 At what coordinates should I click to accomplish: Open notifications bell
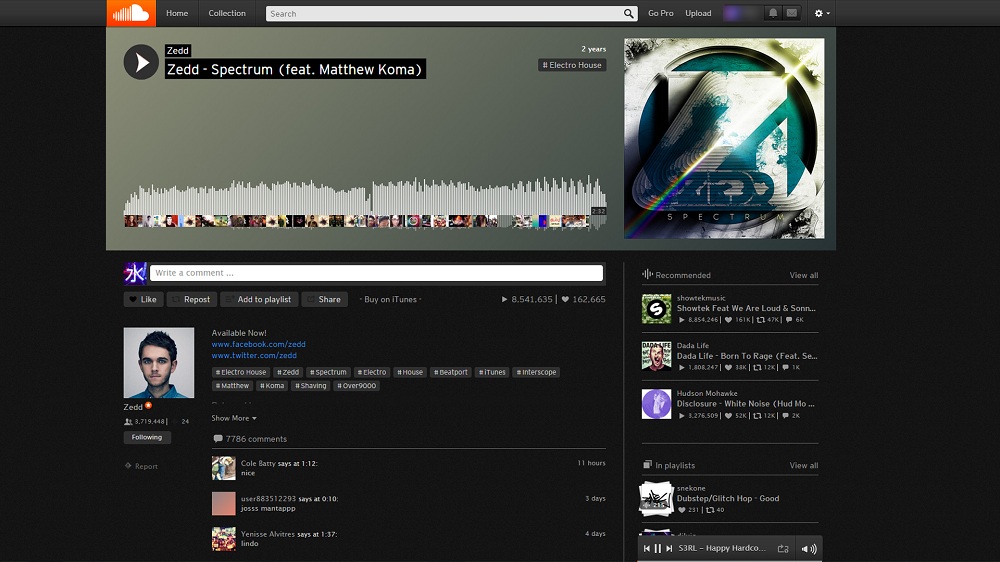(x=773, y=13)
